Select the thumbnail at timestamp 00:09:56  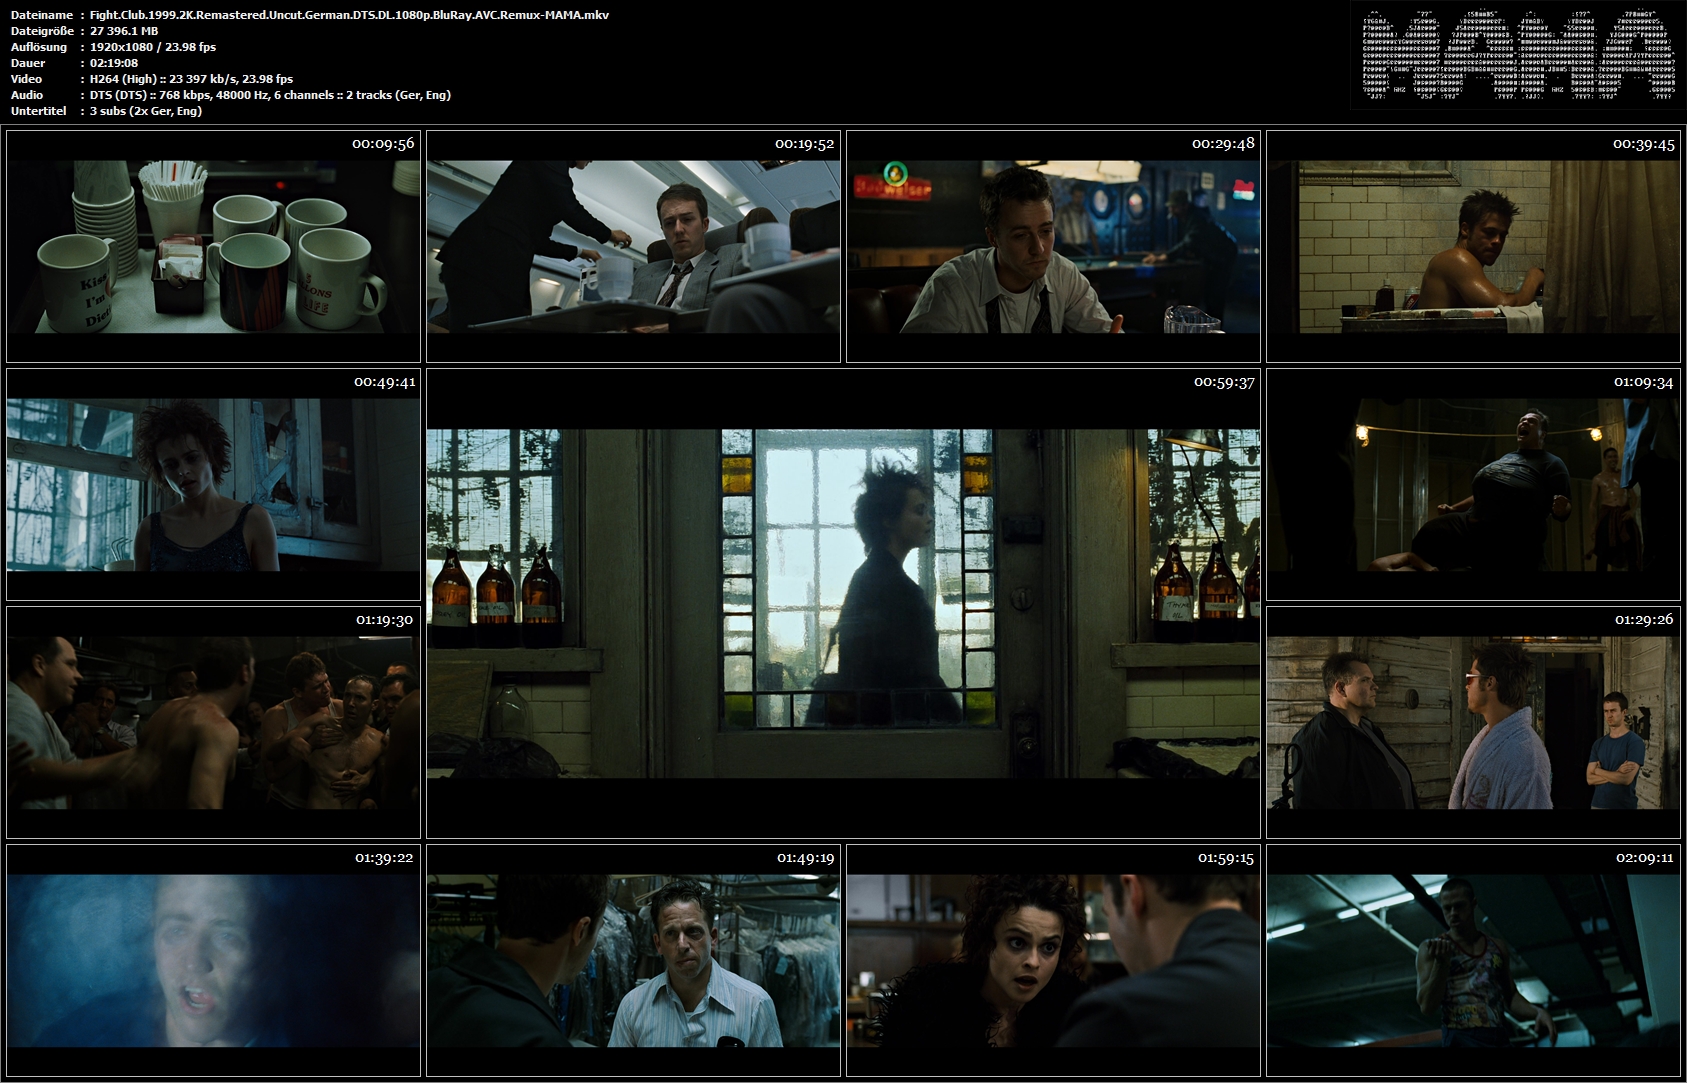click(x=213, y=246)
